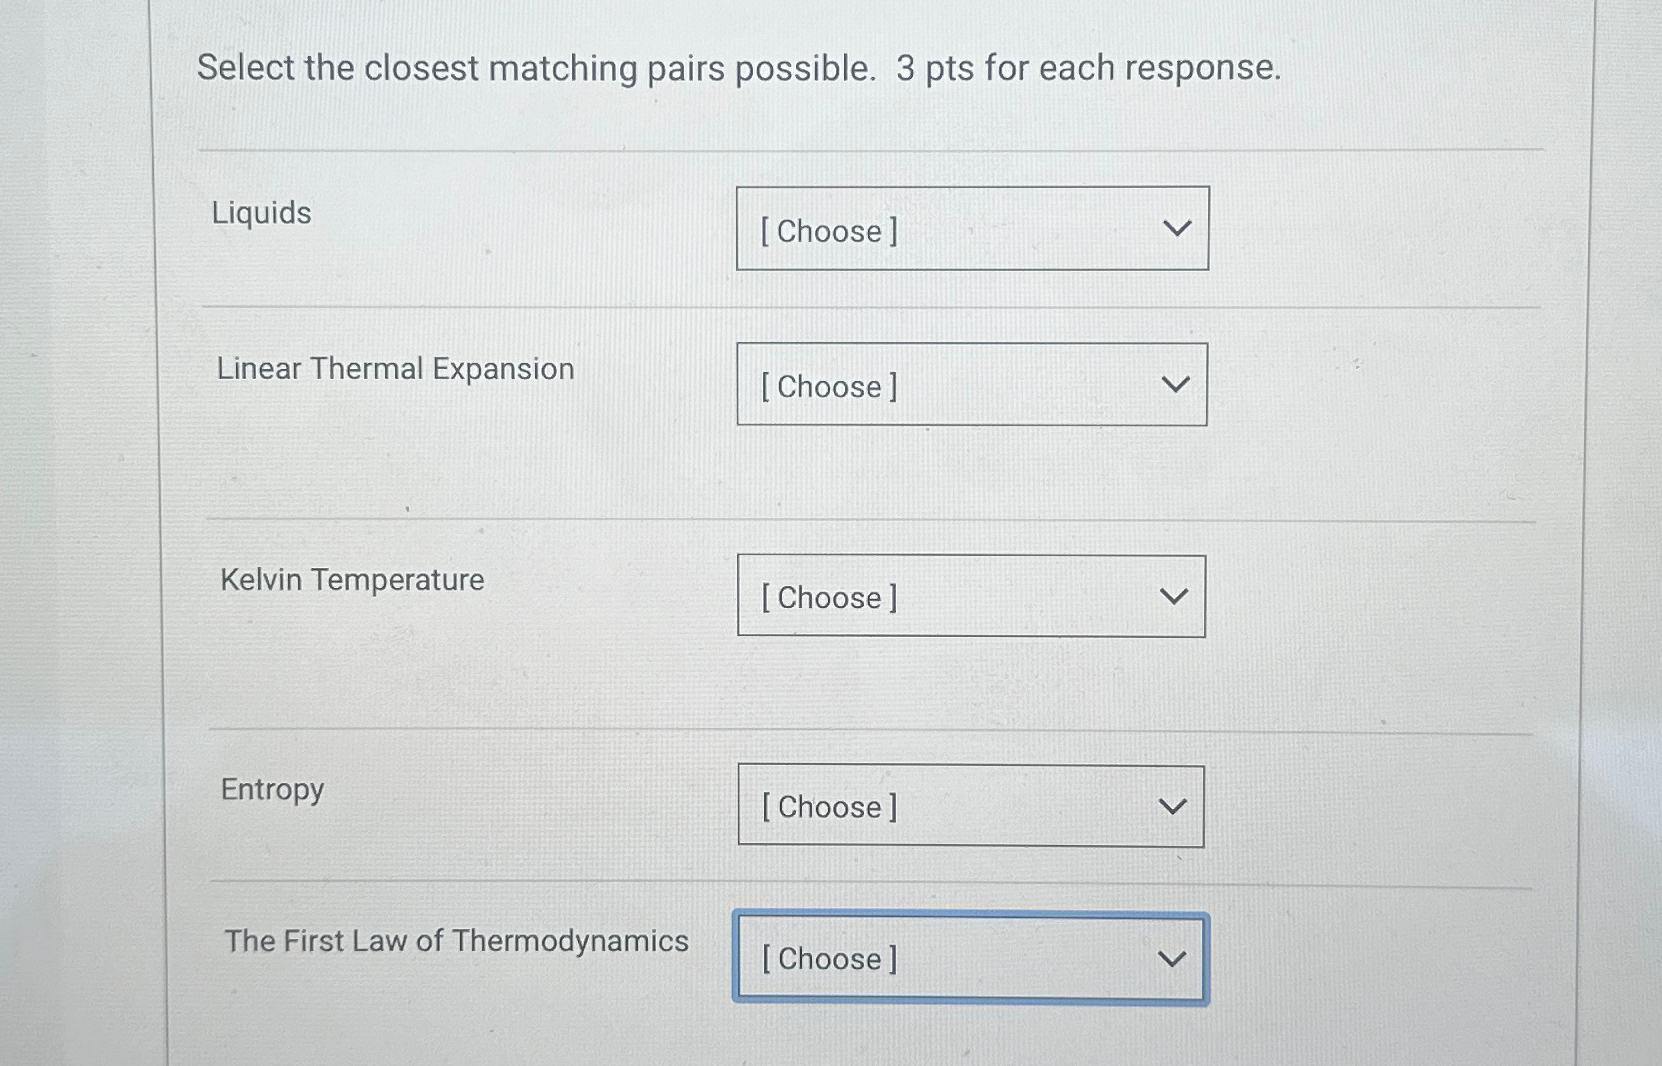
Task: Click the [Choose] placeholder text for Entropy
Action: (x=827, y=807)
